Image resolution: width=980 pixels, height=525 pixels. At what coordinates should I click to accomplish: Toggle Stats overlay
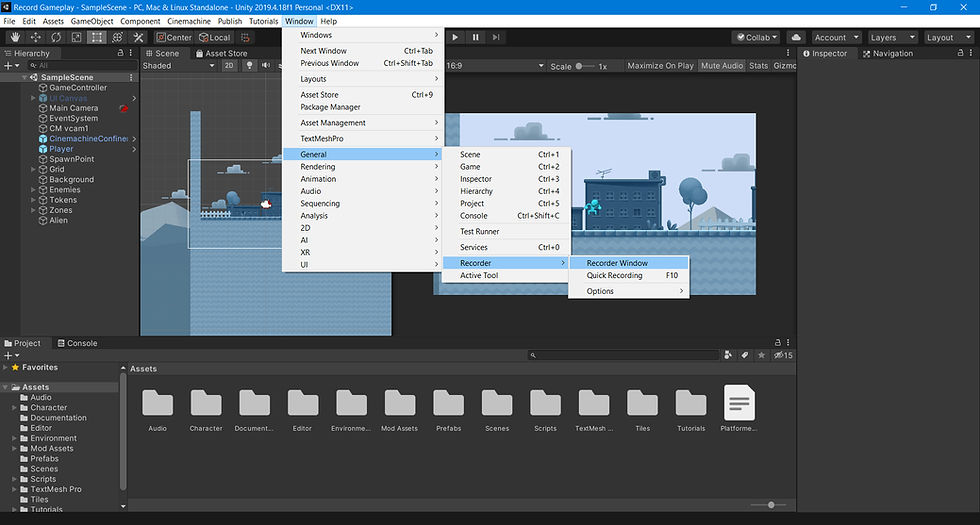pos(758,66)
